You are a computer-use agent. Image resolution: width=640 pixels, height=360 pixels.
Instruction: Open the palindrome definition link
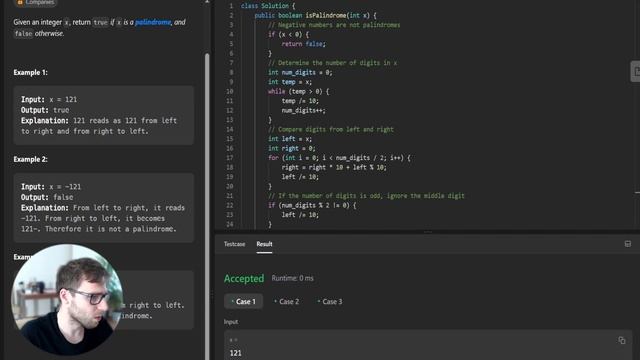coord(153,22)
